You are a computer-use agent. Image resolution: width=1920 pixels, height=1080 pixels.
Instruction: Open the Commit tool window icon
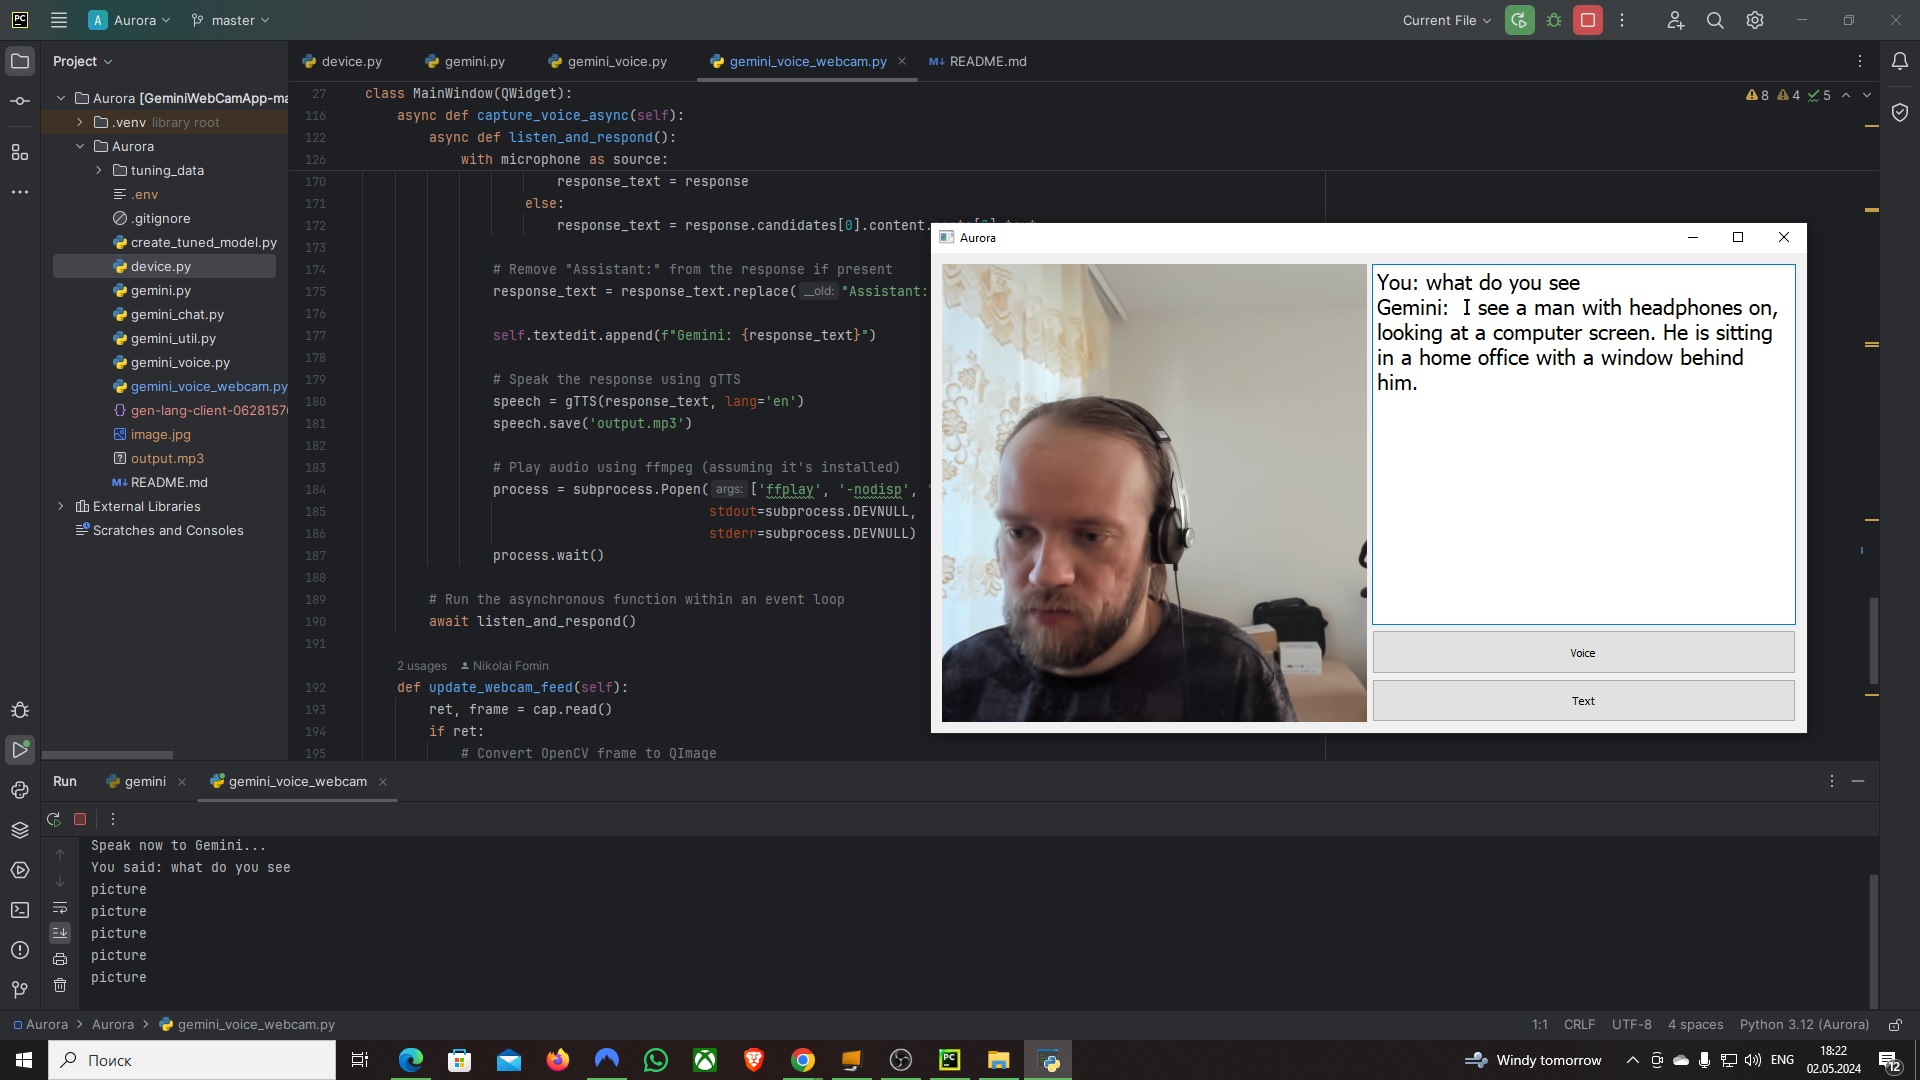point(19,101)
